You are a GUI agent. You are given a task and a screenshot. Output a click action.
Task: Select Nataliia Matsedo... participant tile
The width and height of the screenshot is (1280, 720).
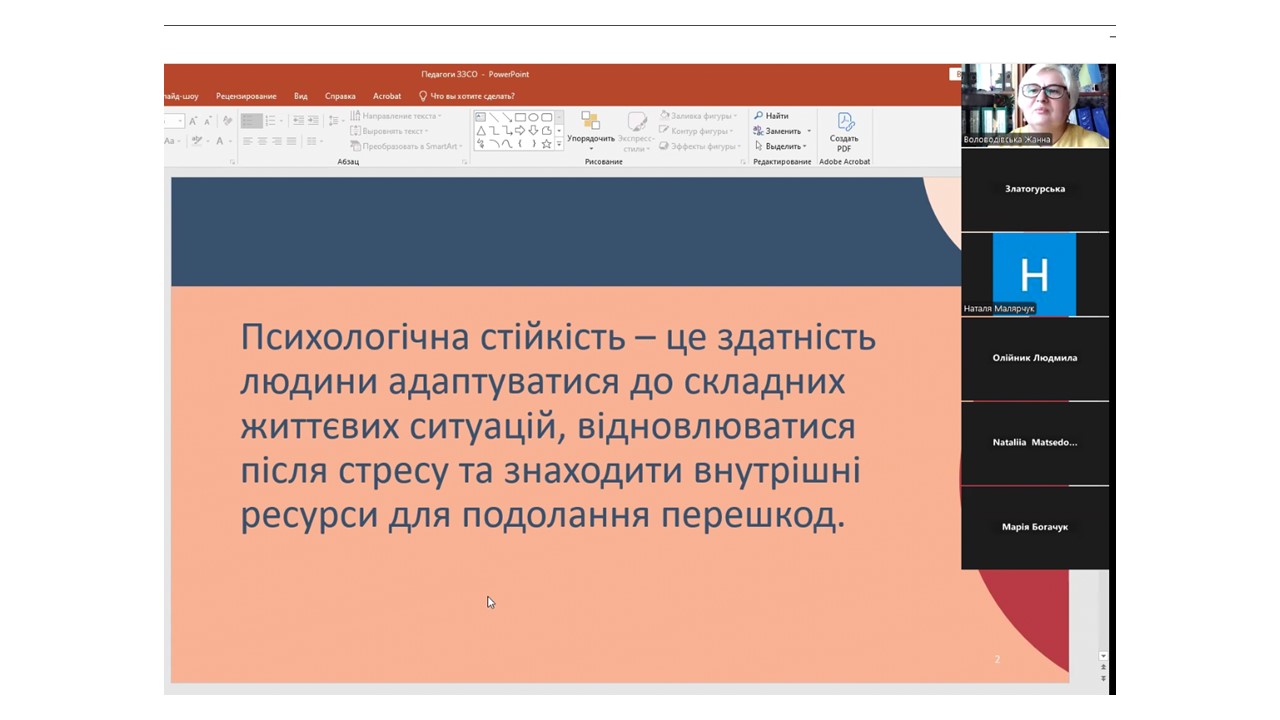pos(1035,443)
